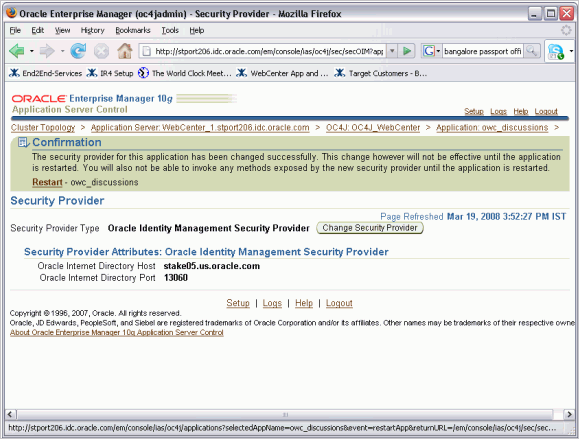Click the footer Setup link
The image size is (579, 439).
click(x=238, y=303)
